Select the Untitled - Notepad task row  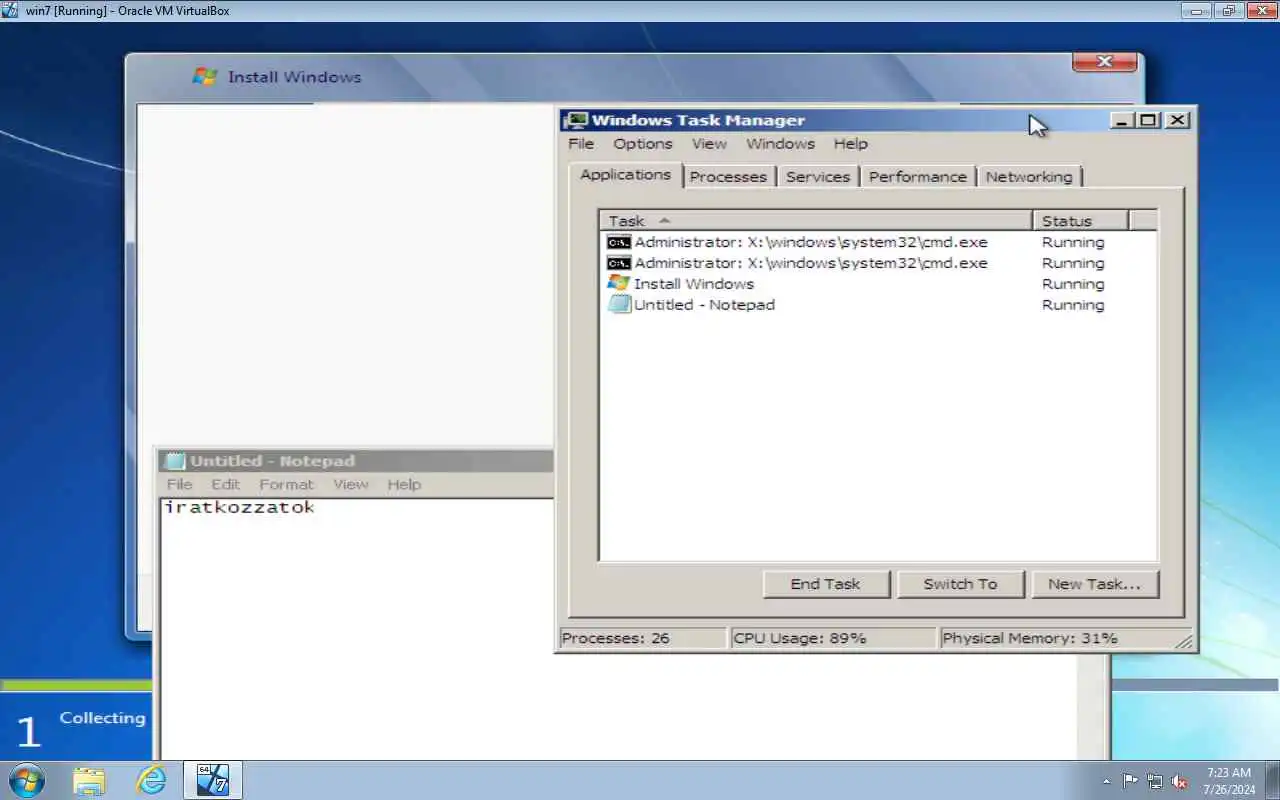[878, 305]
